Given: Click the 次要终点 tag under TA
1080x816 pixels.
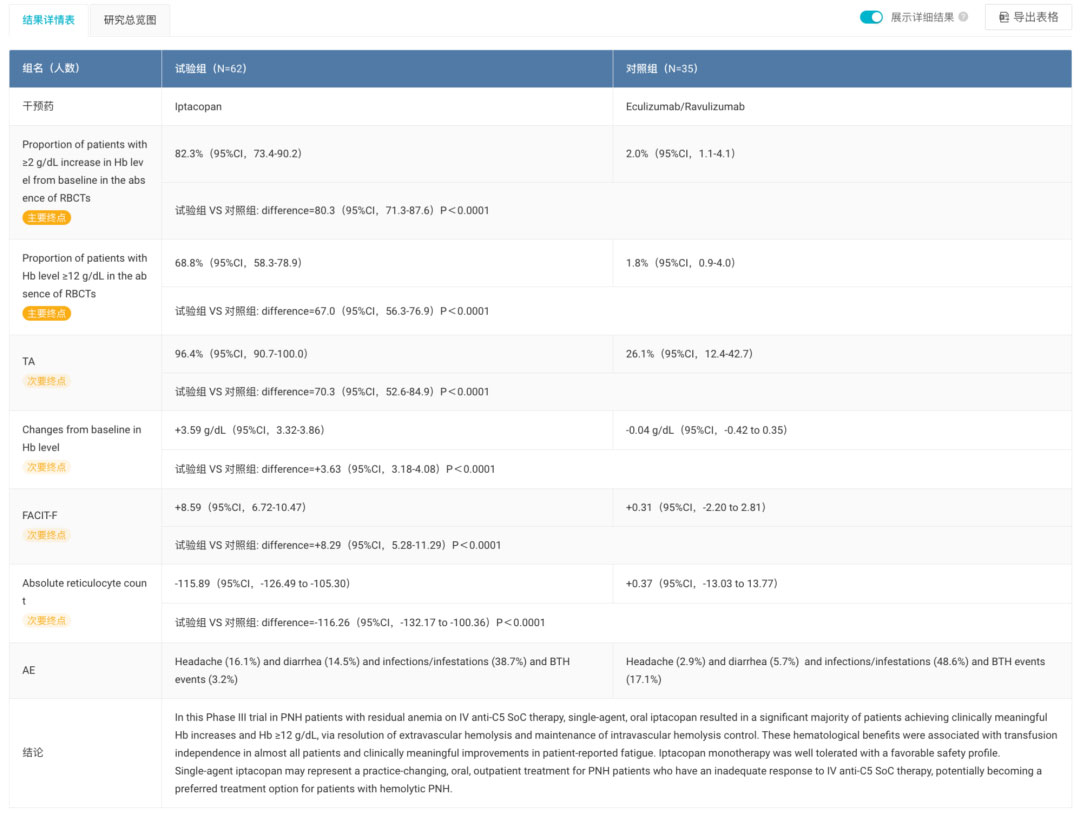Looking at the screenshot, I should click(x=47, y=381).
